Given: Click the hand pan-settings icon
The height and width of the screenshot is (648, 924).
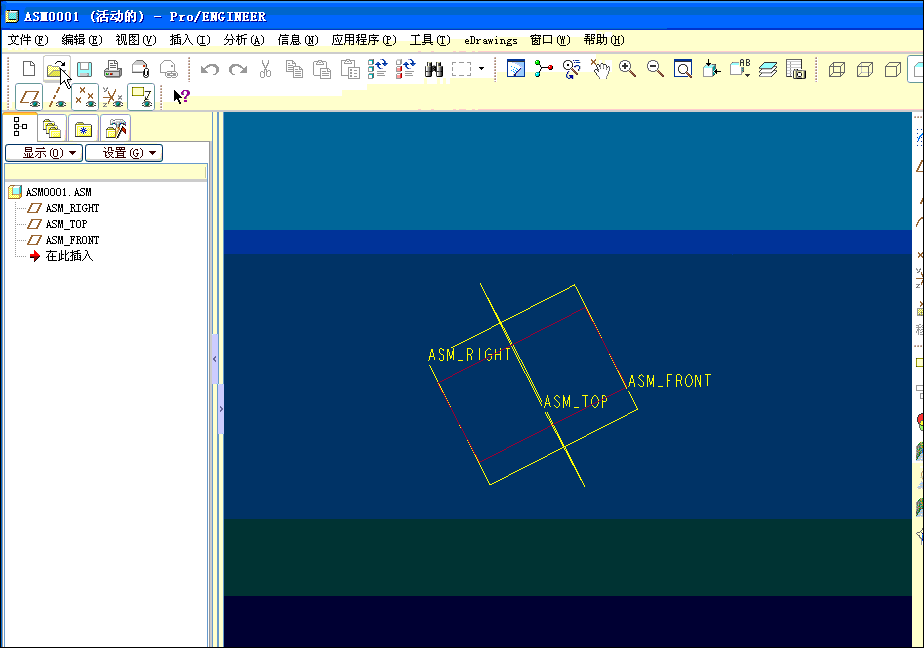Looking at the screenshot, I should coord(600,69).
